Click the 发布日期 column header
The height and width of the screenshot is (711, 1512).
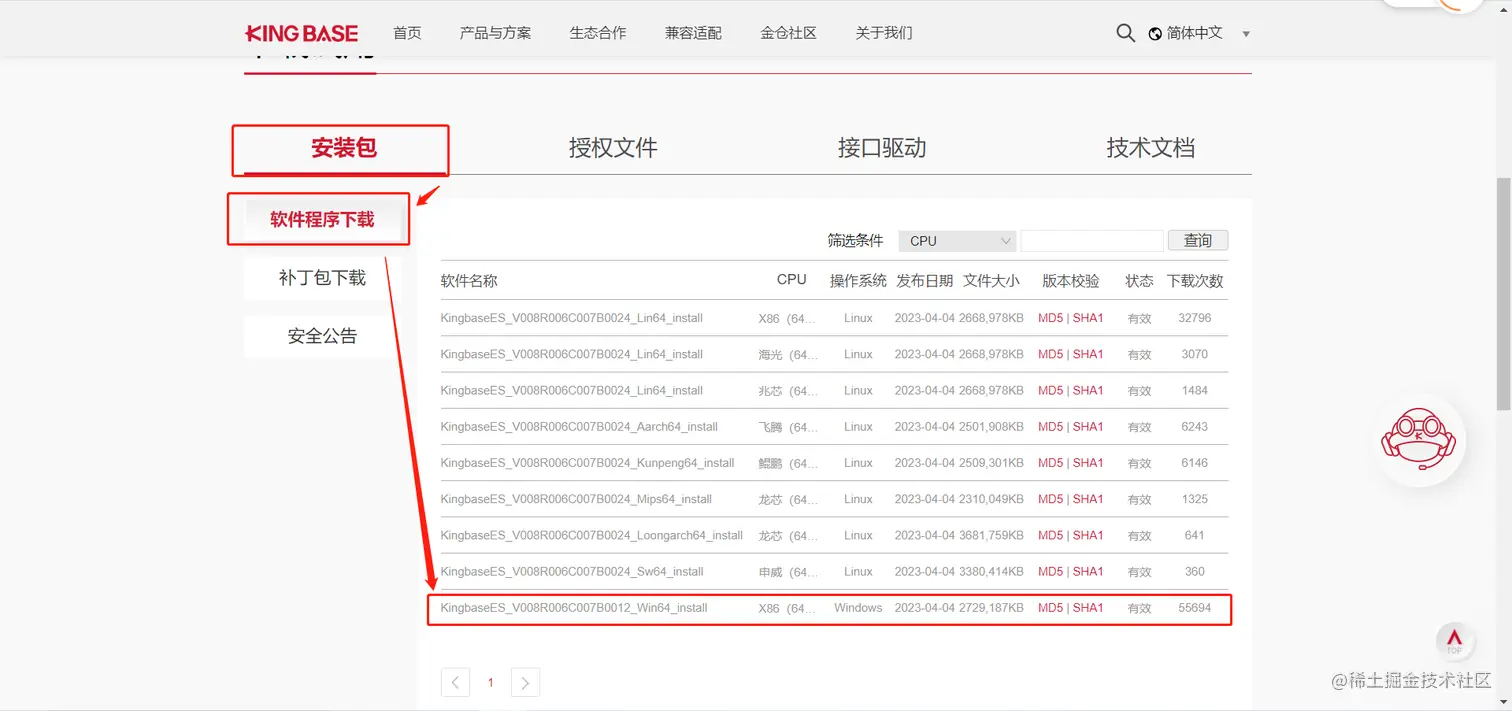(925, 281)
